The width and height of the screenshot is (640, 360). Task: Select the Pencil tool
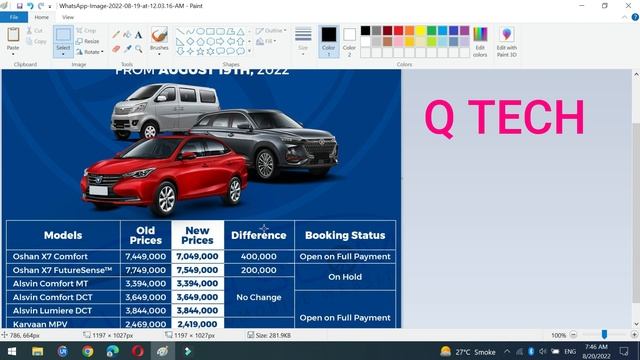tap(116, 35)
